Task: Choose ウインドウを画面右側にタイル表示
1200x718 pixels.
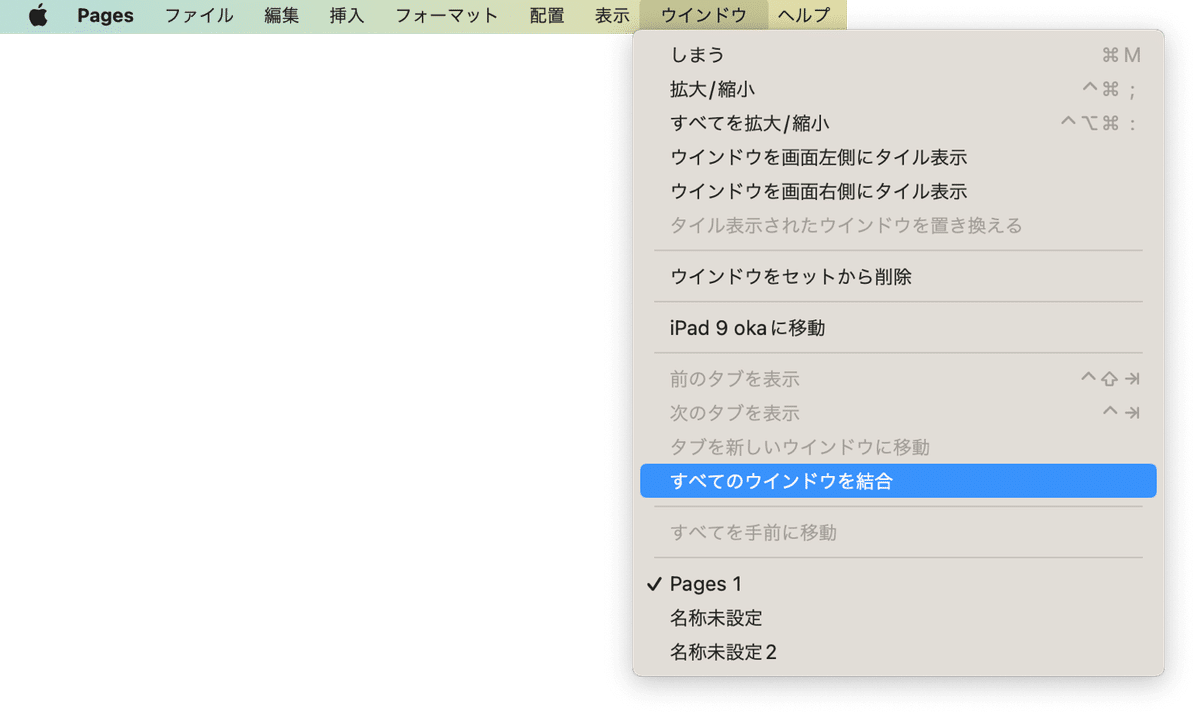Action: pyautogui.click(x=898, y=191)
